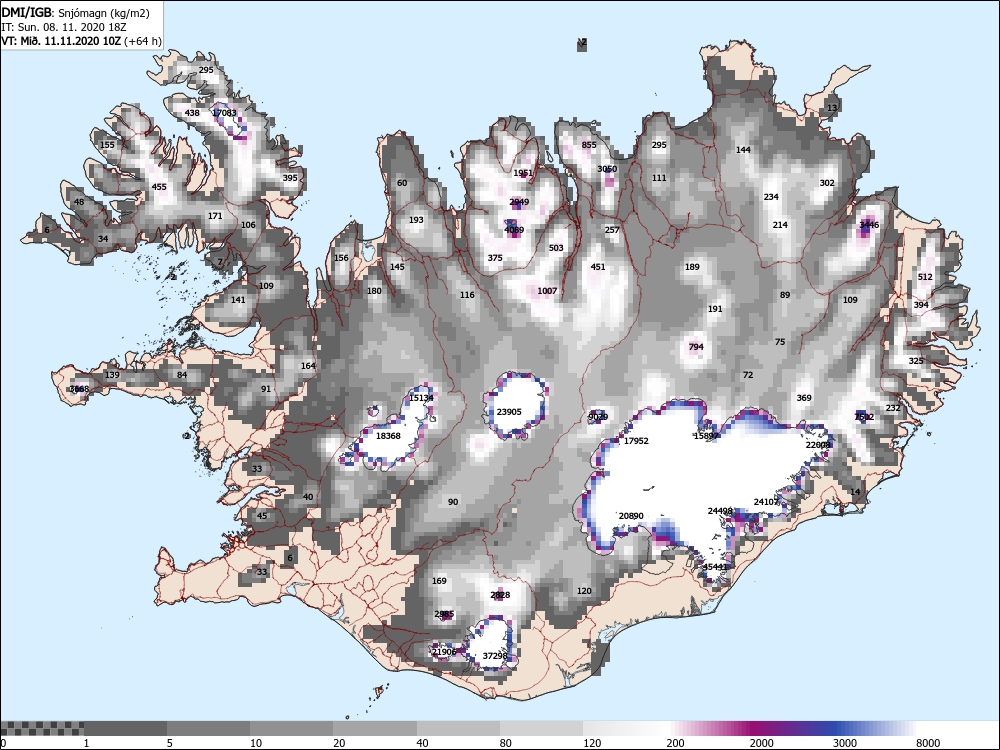Click the map value 116
This screenshot has width=1000, height=750.
coord(467,295)
